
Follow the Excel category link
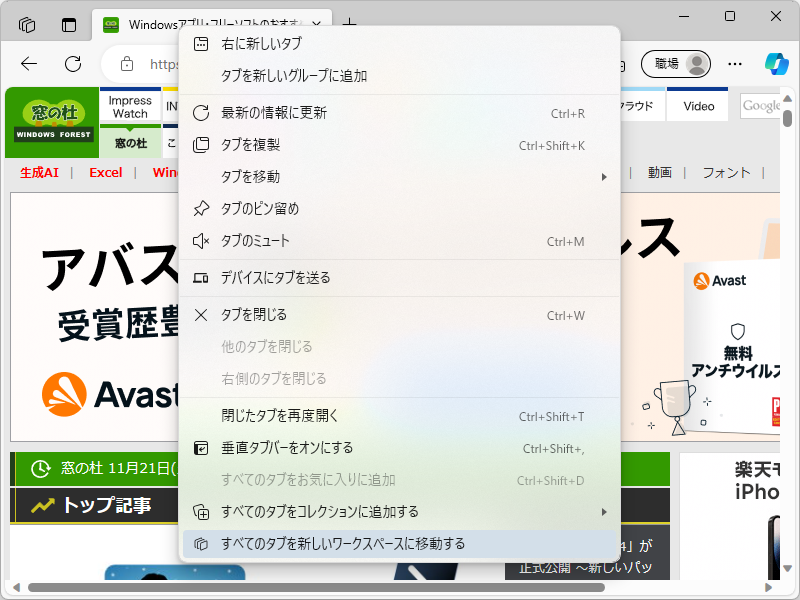coord(106,172)
